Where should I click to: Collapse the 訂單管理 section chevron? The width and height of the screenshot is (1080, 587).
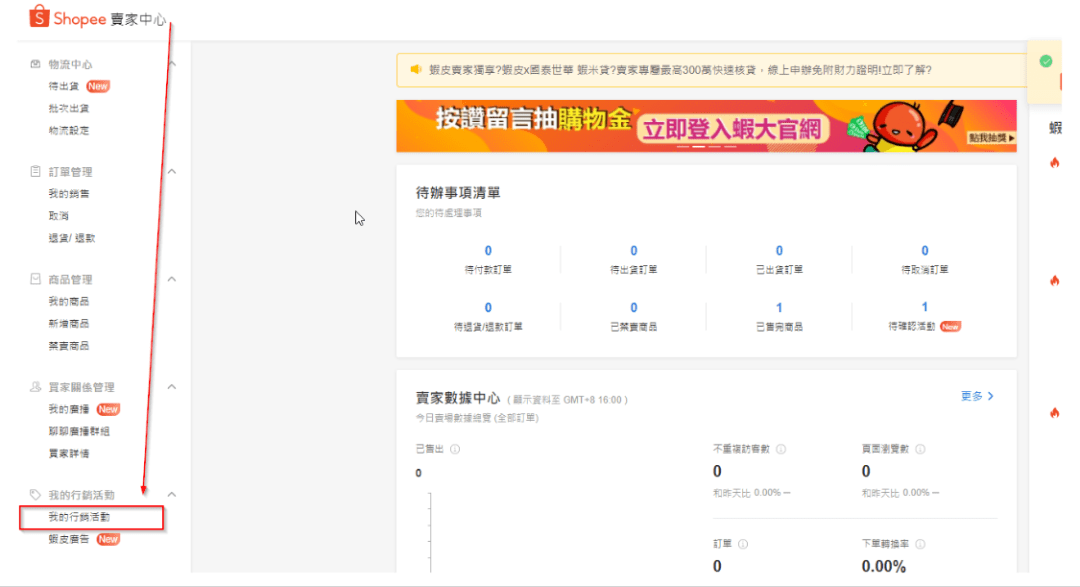click(172, 171)
